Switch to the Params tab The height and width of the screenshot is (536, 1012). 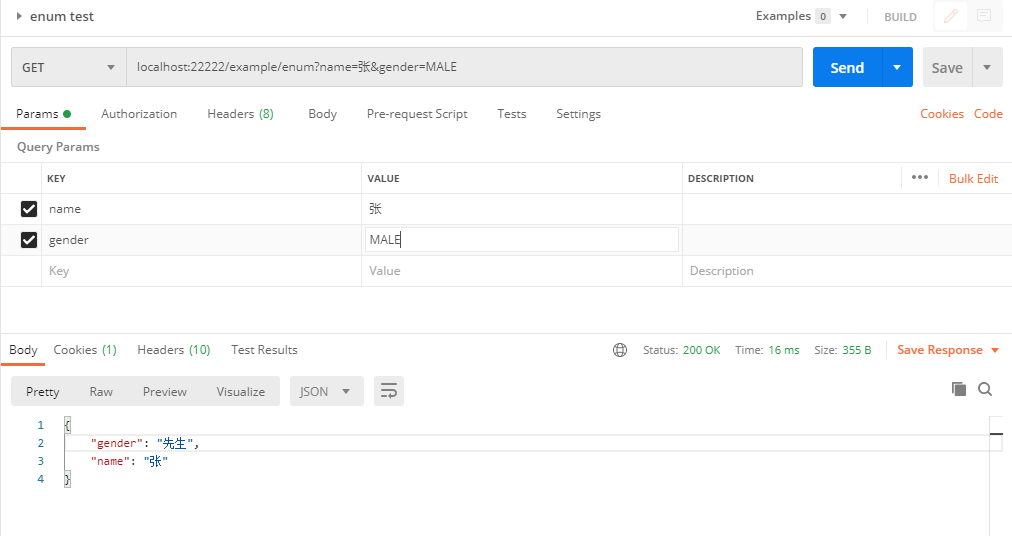click(x=43, y=114)
